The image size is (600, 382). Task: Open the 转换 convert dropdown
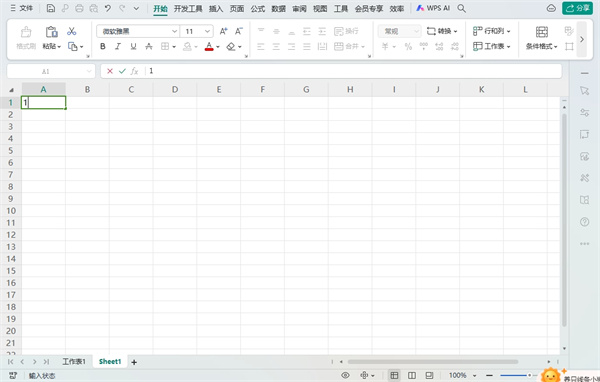click(442, 31)
